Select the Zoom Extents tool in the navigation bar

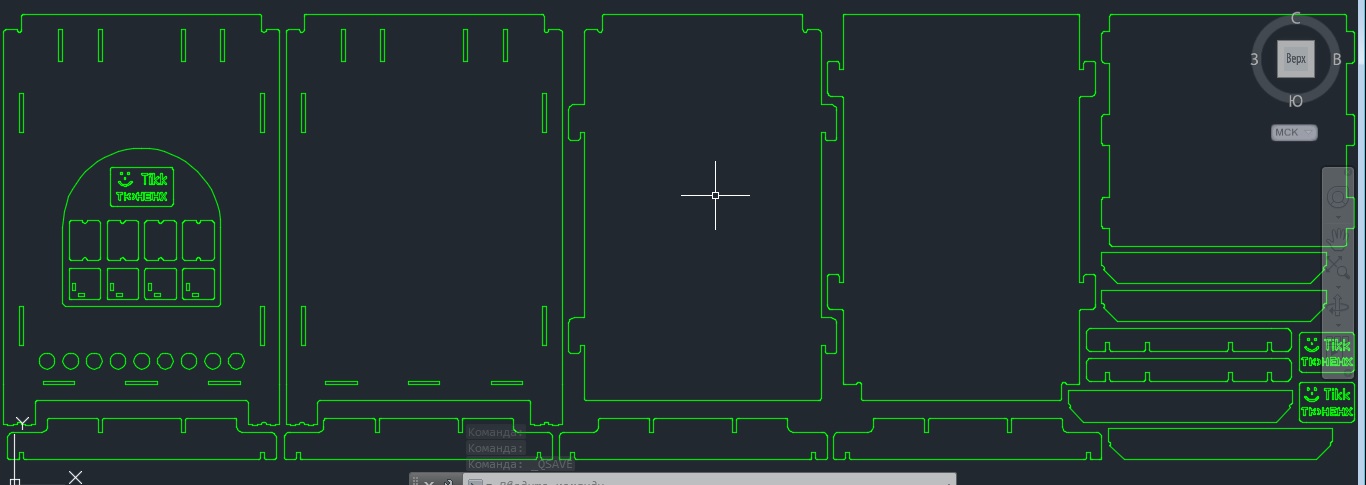1339,269
